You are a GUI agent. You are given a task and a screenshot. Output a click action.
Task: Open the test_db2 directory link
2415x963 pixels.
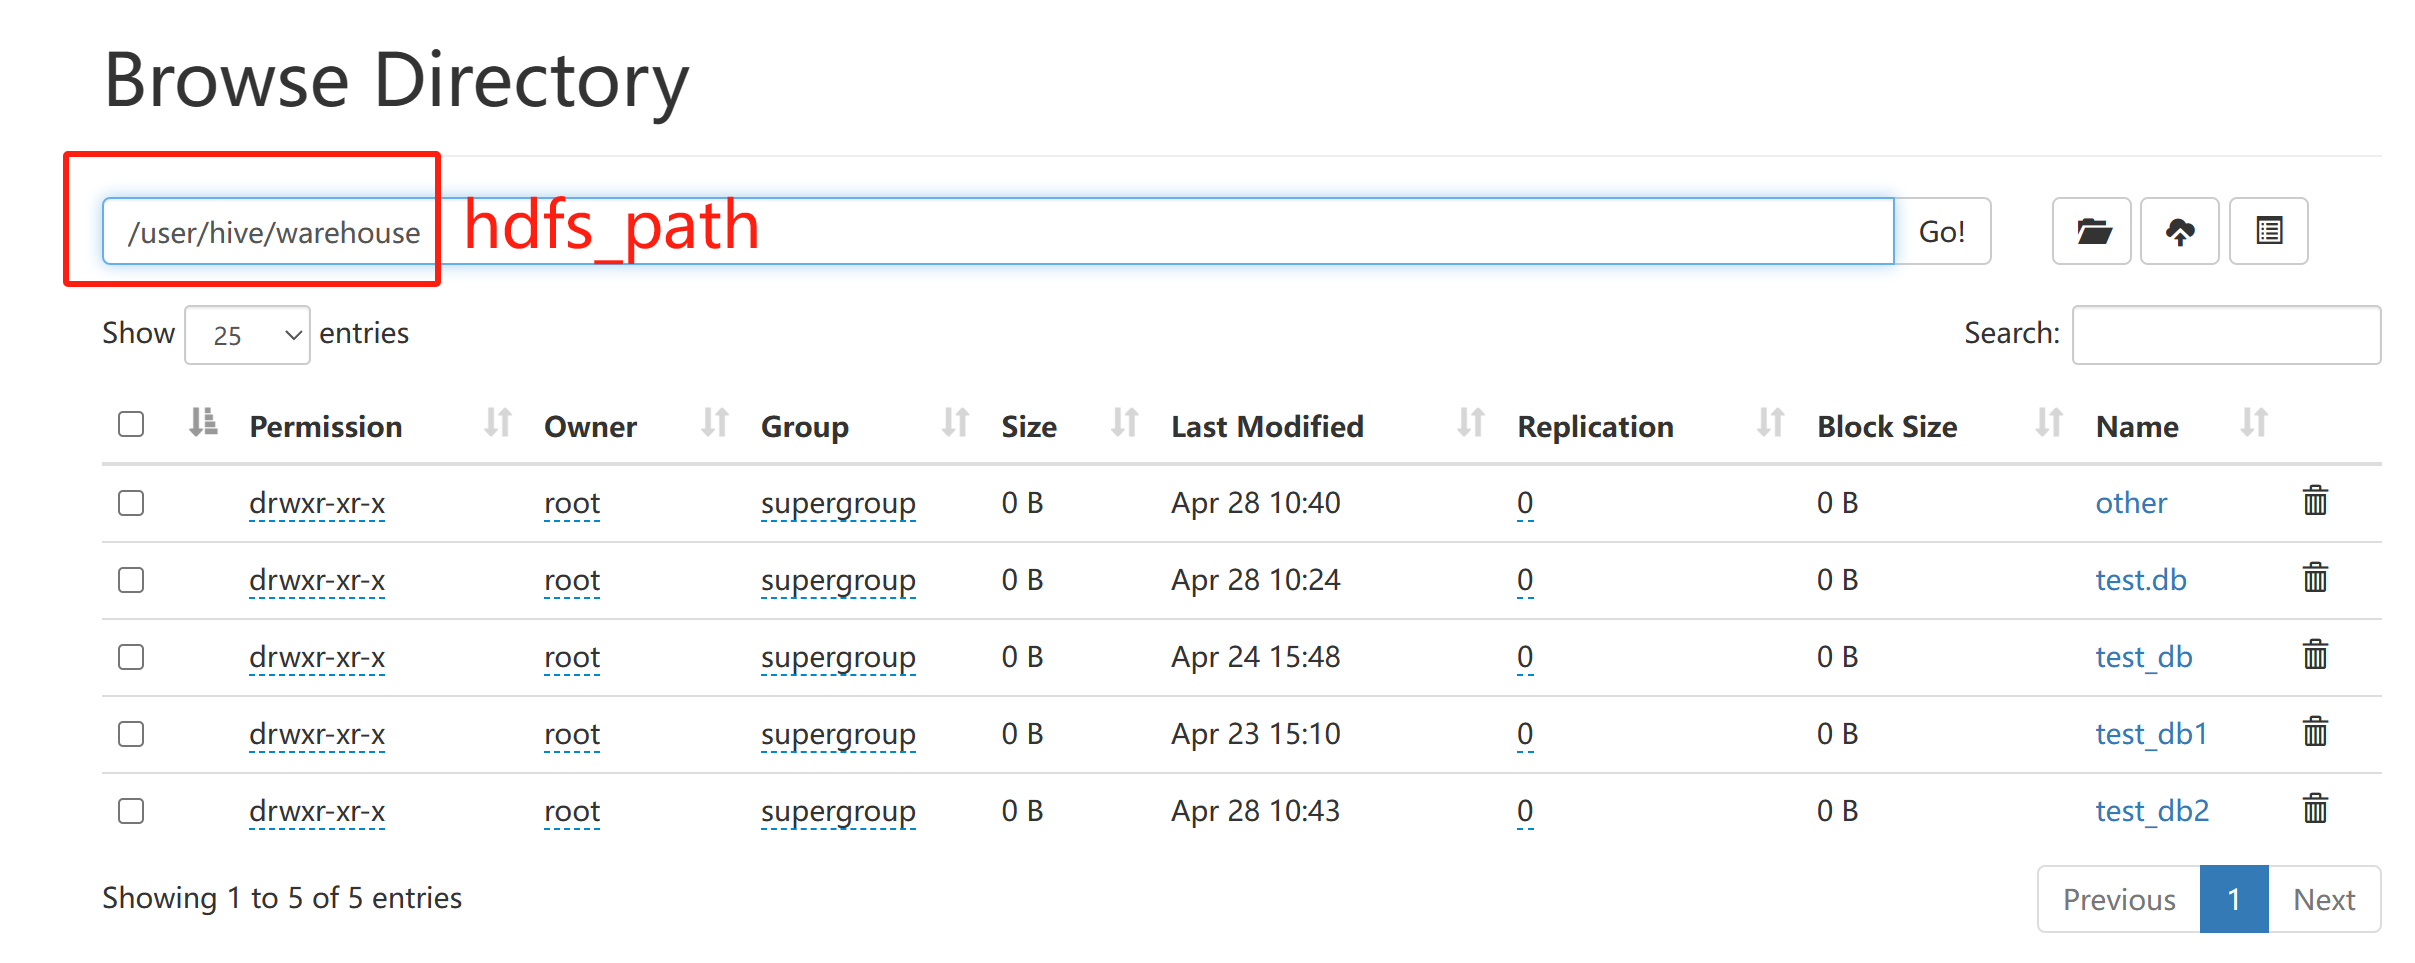click(x=2152, y=810)
